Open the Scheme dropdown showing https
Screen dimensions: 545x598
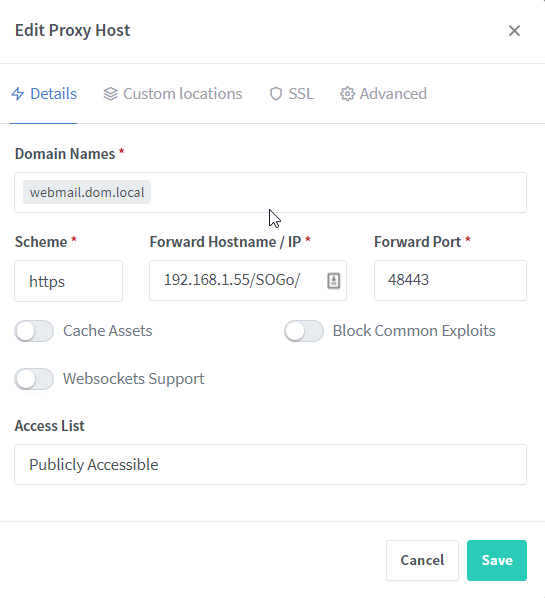click(x=69, y=281)
